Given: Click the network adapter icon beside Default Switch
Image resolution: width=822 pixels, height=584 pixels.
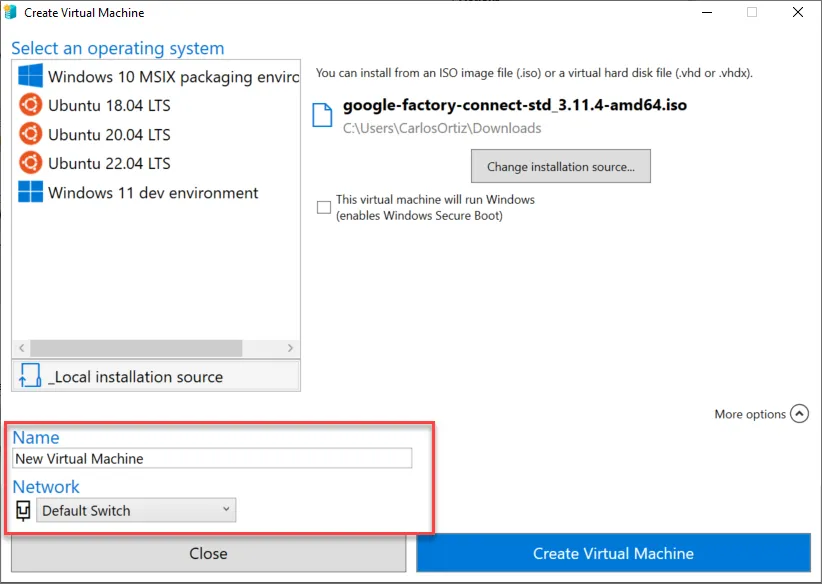Looking at the screenshot, I should point(23,511).
